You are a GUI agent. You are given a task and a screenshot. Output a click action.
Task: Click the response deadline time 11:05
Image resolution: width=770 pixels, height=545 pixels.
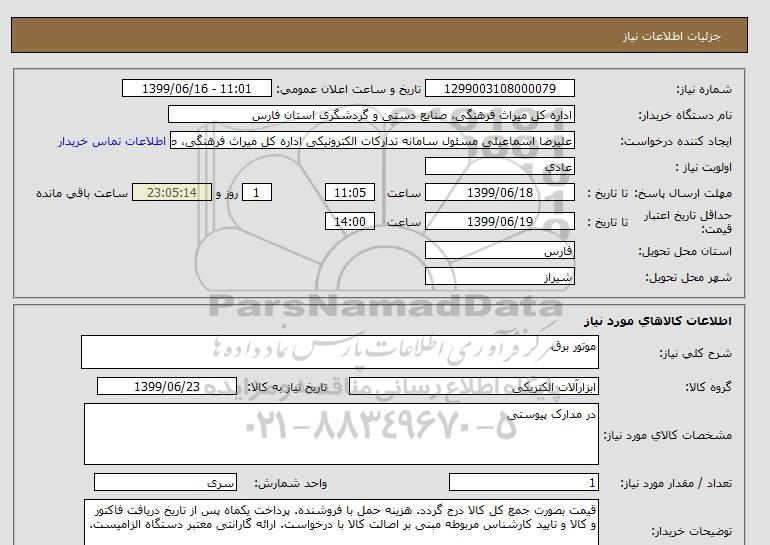(x=350, y=192)
